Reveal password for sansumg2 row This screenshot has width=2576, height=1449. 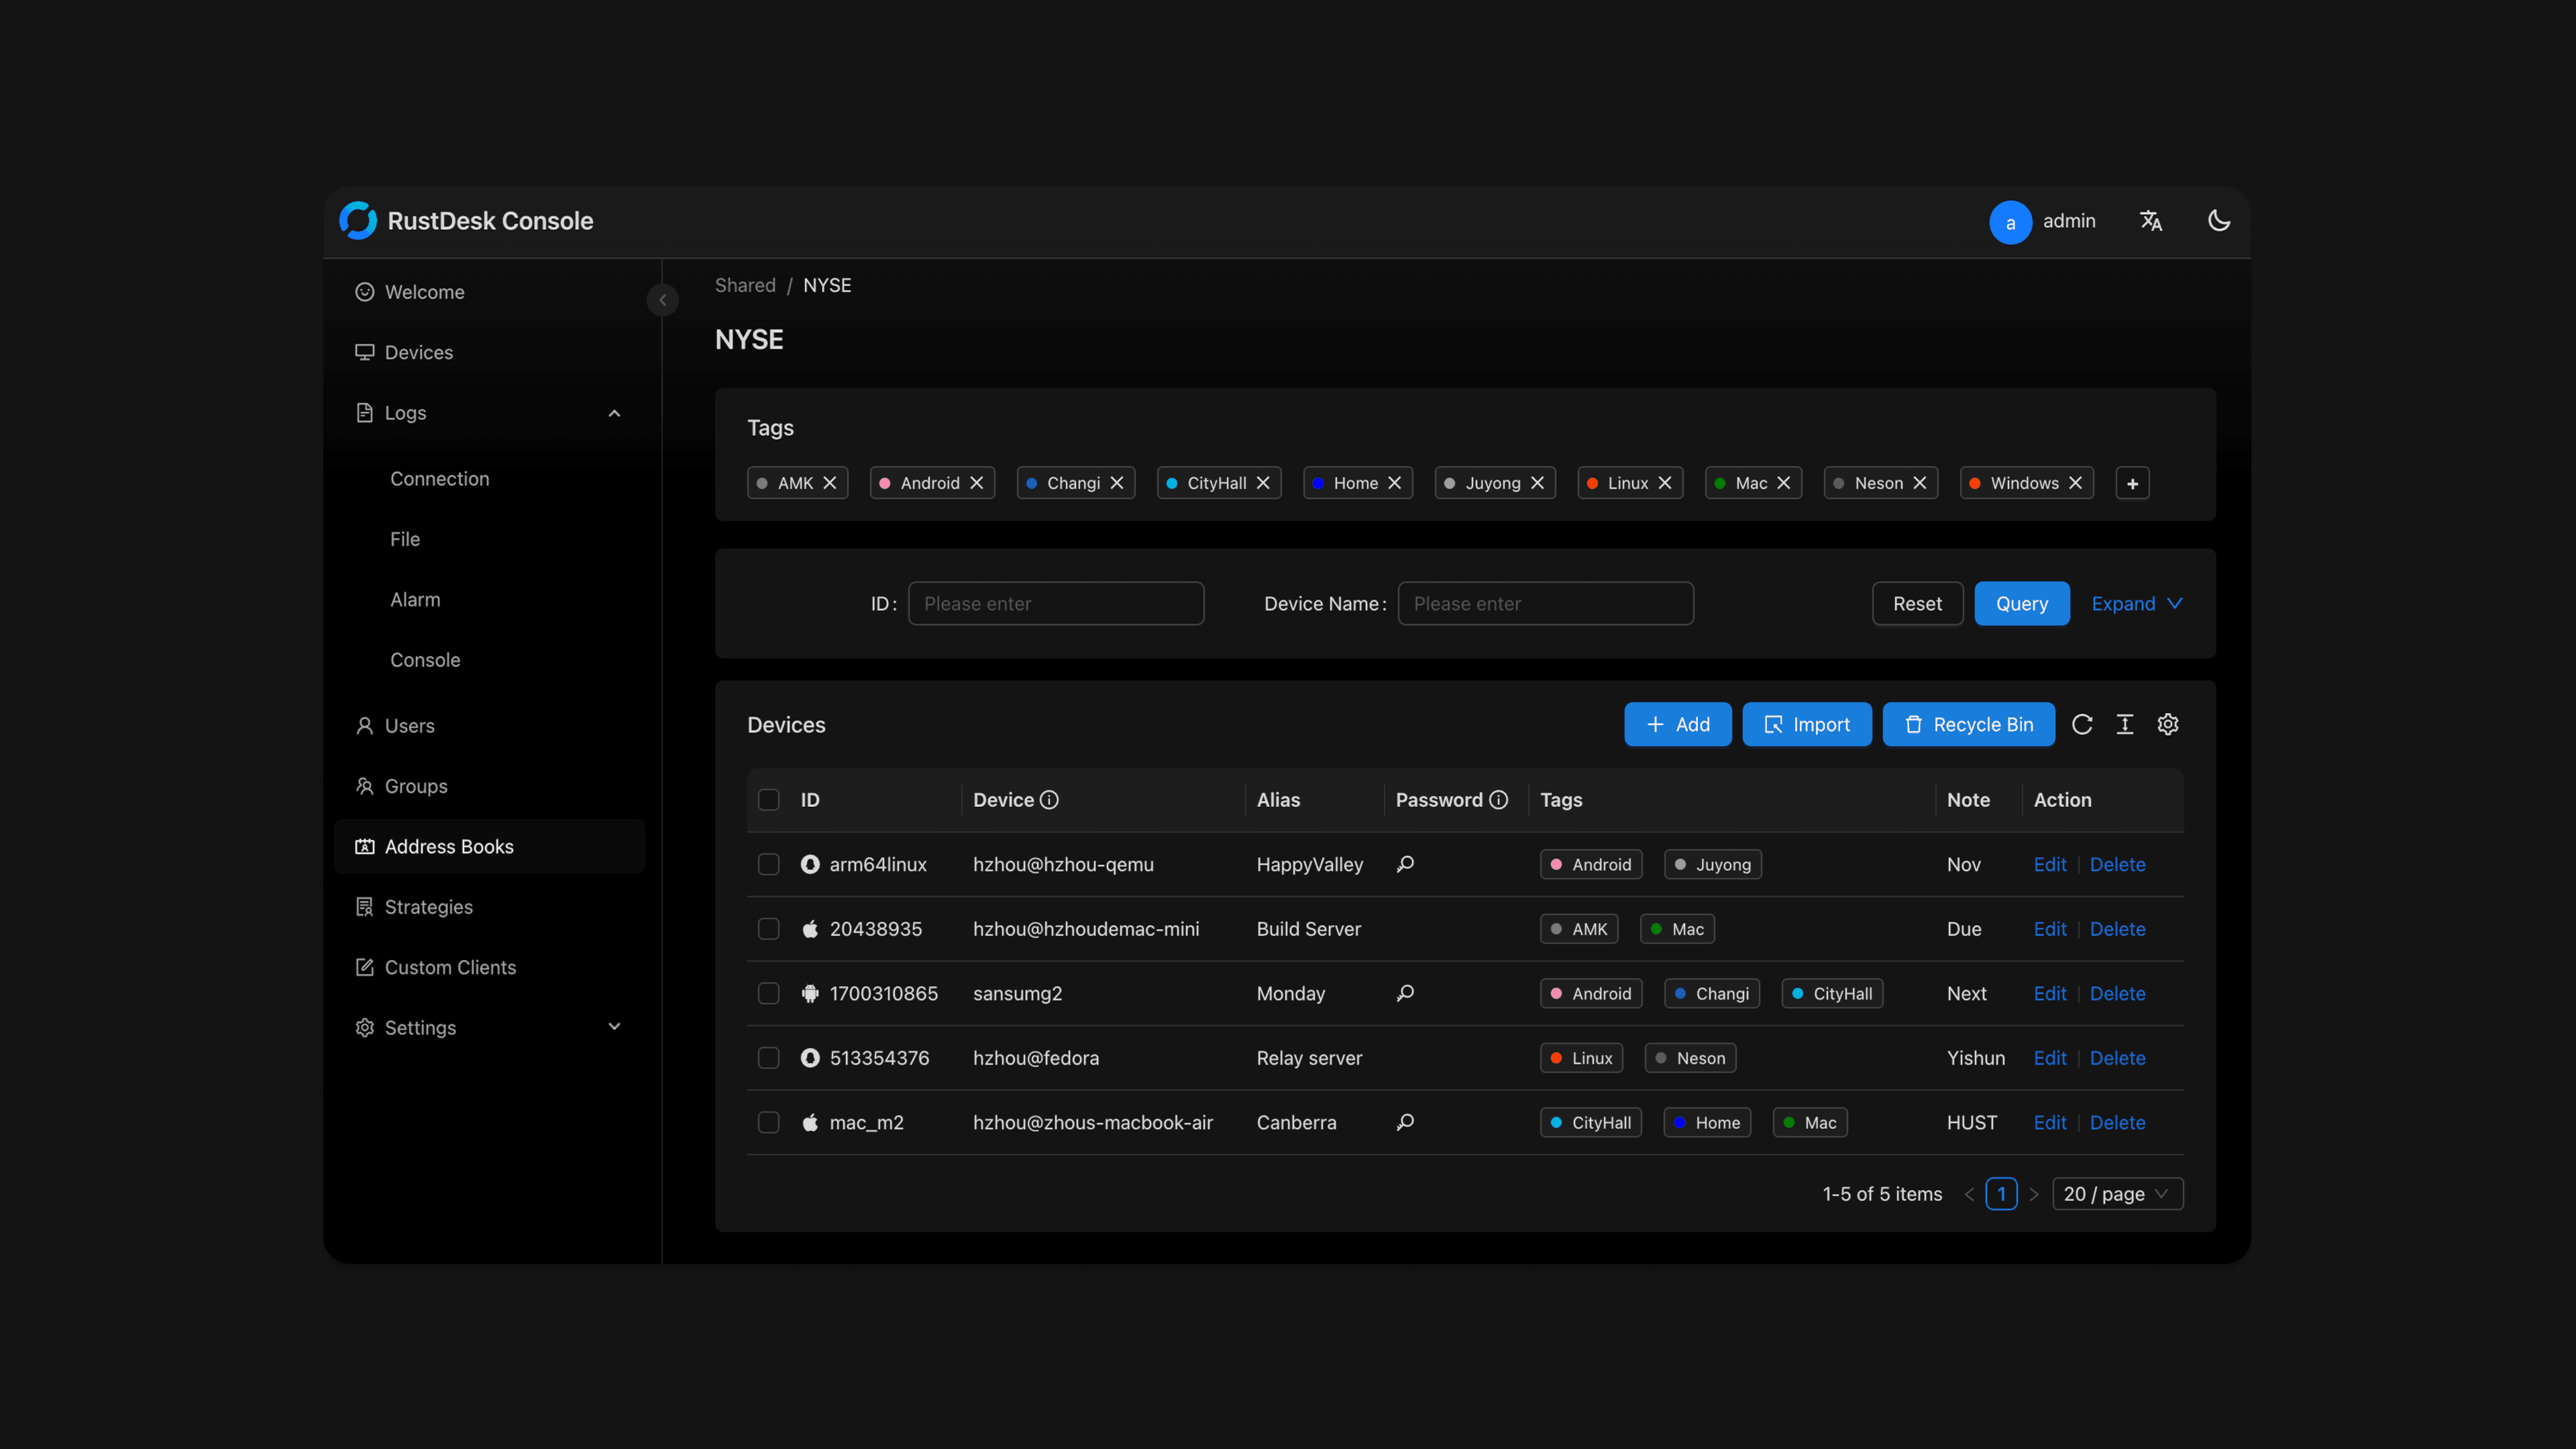pos(1405,993)
